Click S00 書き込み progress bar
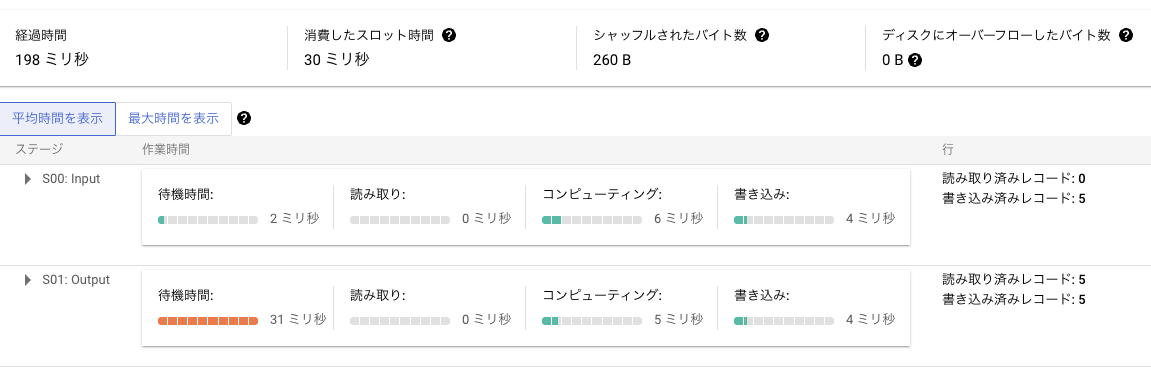This screenshot has width=1151, height=380. [x=784, y=219]
